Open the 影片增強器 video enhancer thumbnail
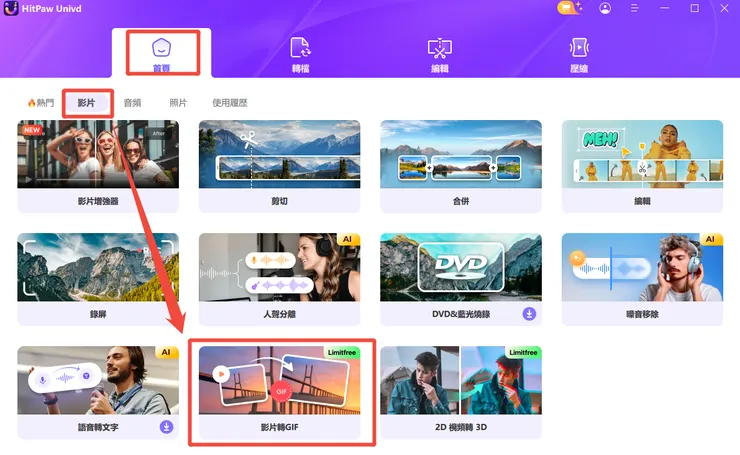The width and height of the screenshot is (740, 455). [98, 154]
